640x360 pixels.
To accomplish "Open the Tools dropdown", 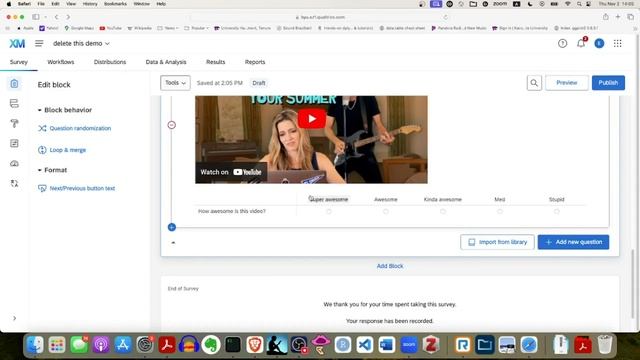I will [x=175, y=83].
